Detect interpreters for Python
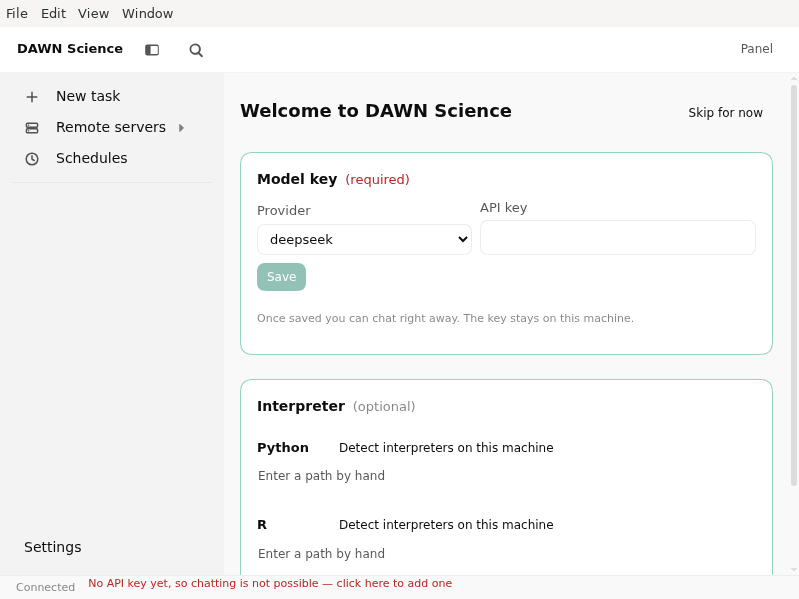Image resolution: width=799 pixels, height=599 pixels. (446, 447)
